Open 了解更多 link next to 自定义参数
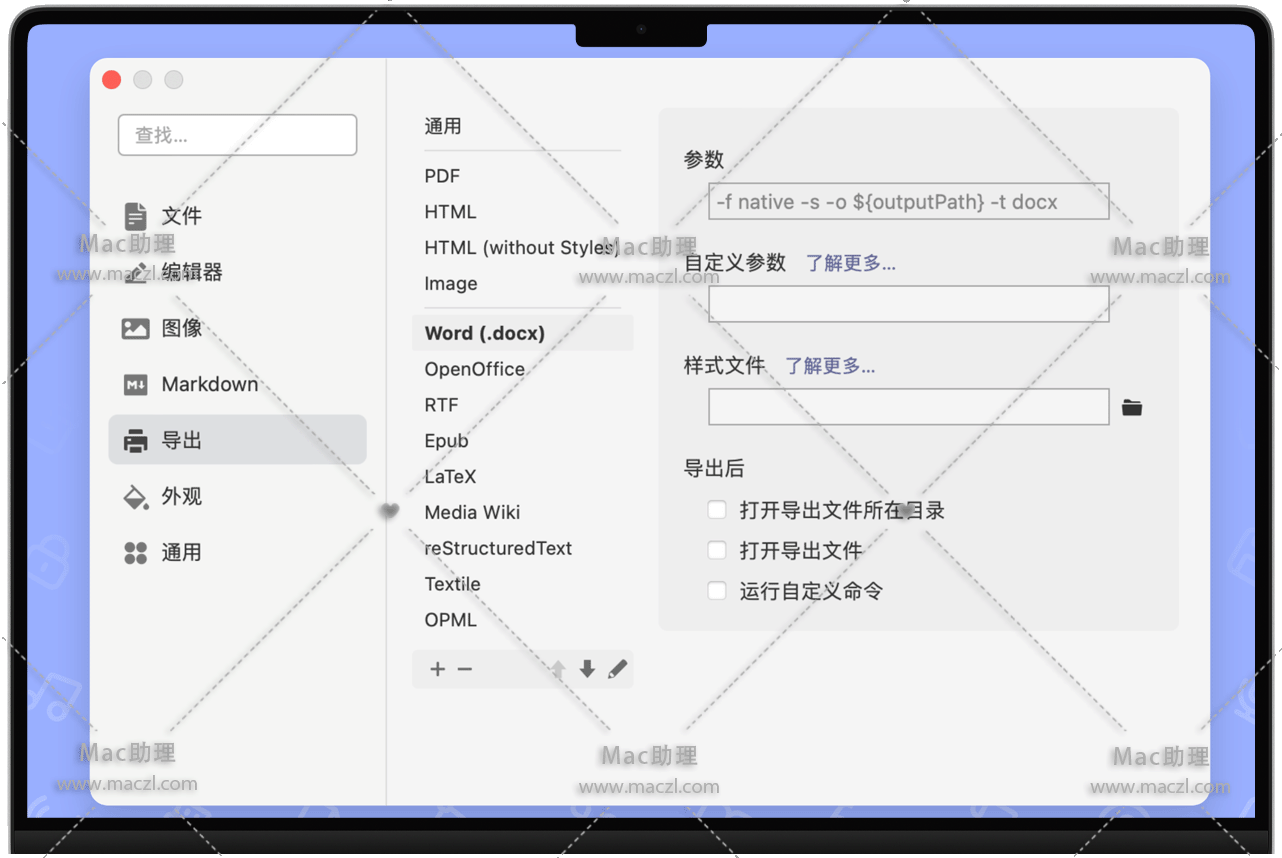This screenshot has height=858, width=1282. (851, 263)
